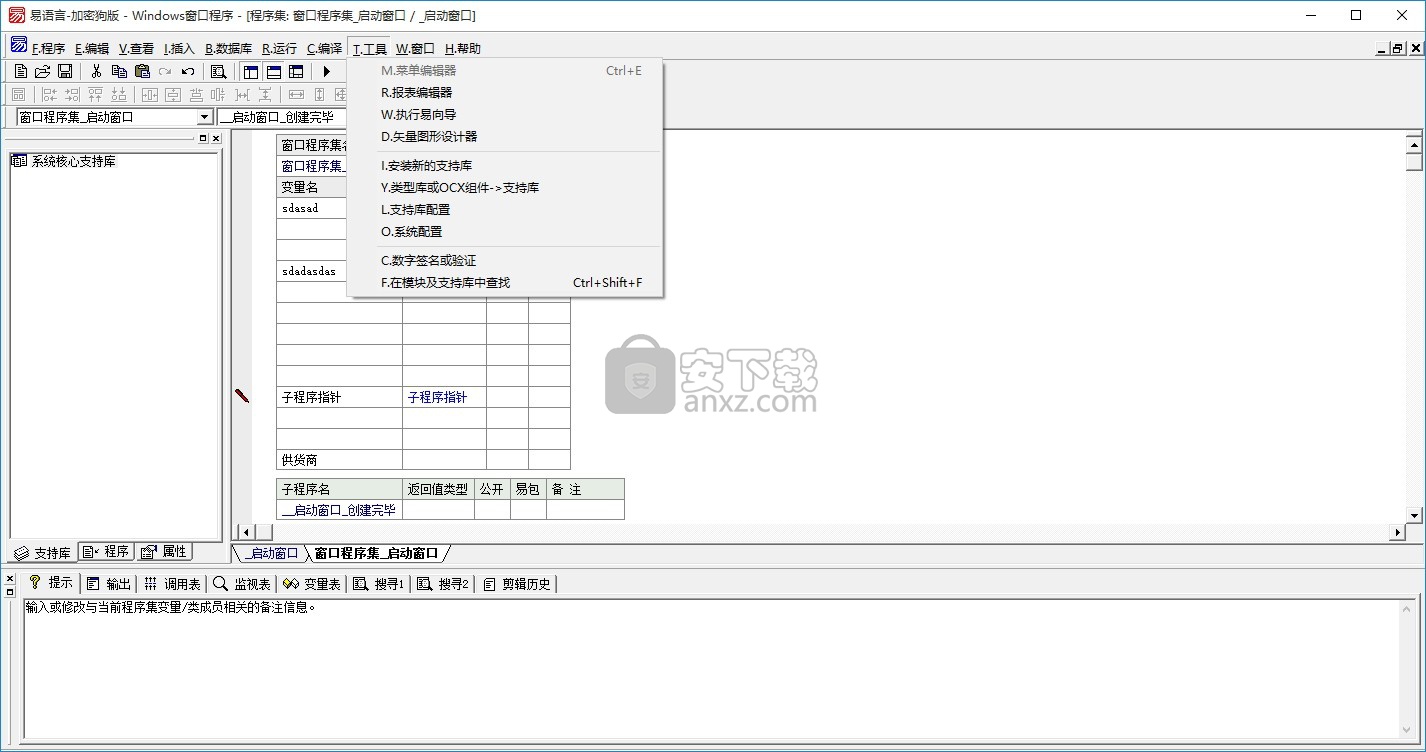Image resolution: width=1426 pixels, height=752 pixels.
Task: Click the New file toolbar icon
Action: click(x=20, y=71)
